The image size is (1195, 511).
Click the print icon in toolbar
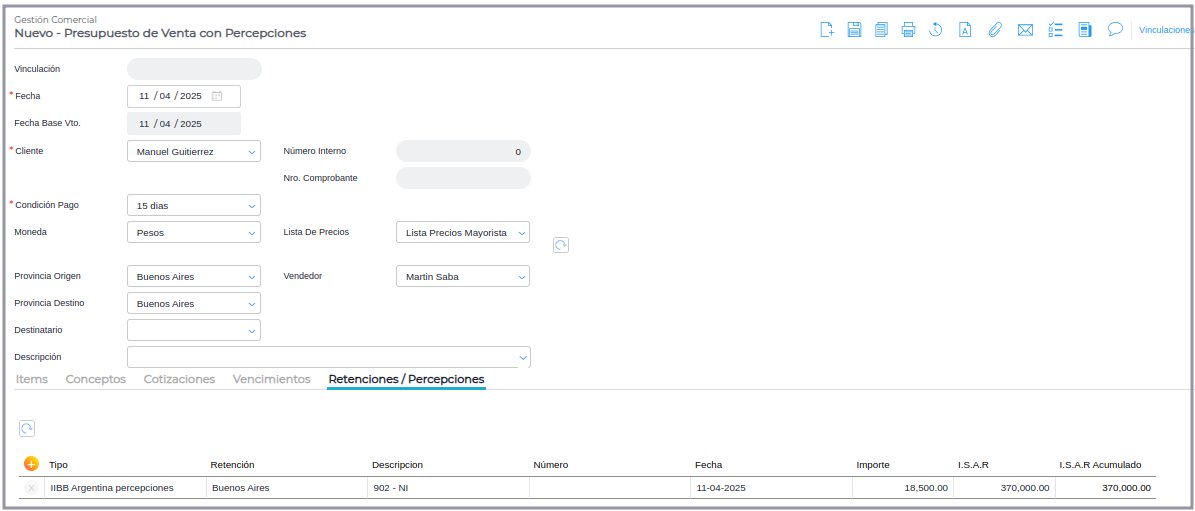point(908,30)
